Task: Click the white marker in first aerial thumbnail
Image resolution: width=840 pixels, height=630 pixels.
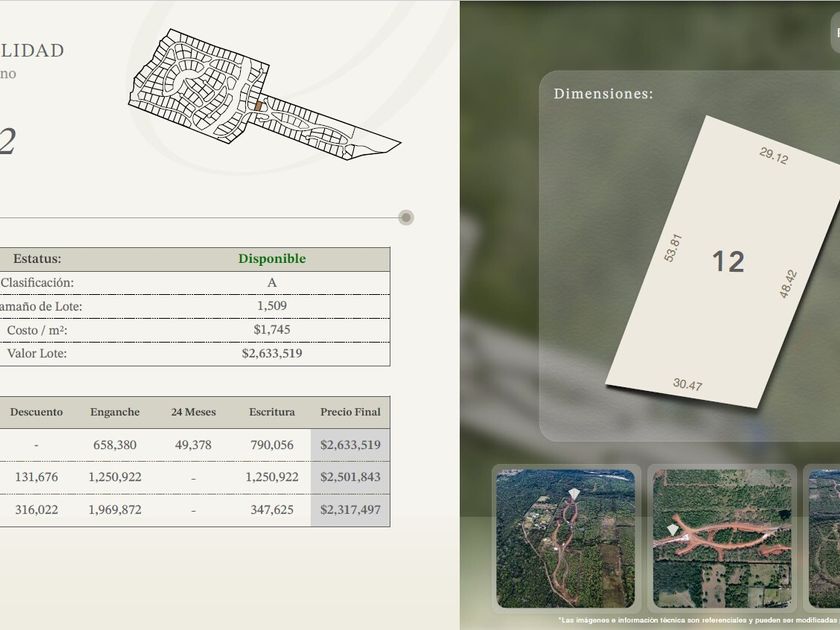Action: tap(574, 493)
